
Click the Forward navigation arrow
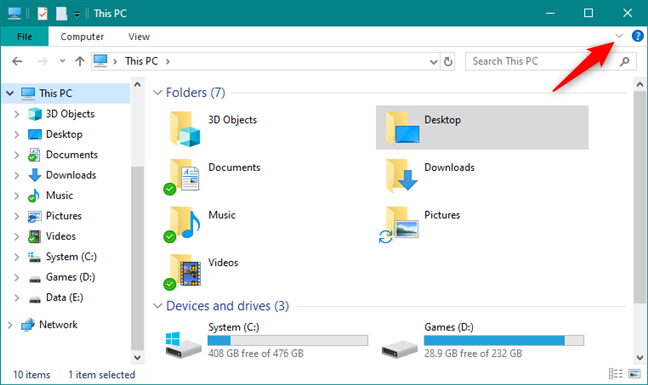42,62
